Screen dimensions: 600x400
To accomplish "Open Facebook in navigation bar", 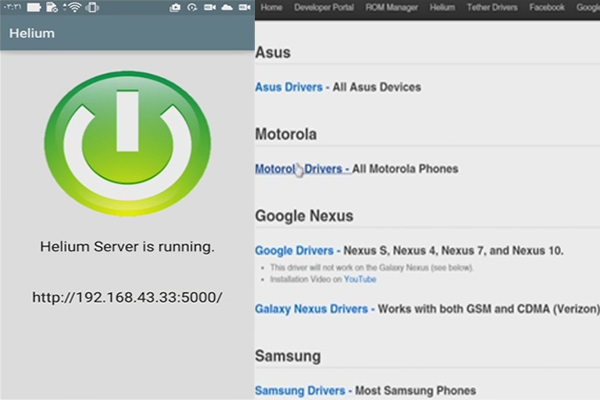I will click(547, 7).
